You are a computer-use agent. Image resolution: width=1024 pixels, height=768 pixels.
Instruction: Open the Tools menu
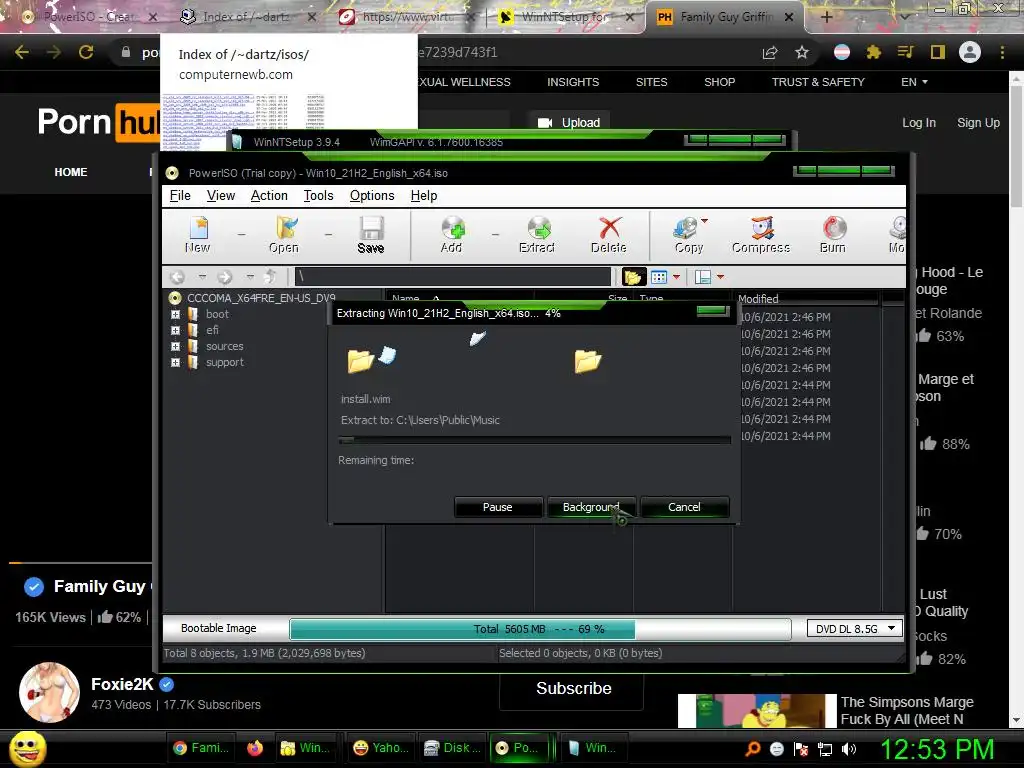[x=319, y=195]
